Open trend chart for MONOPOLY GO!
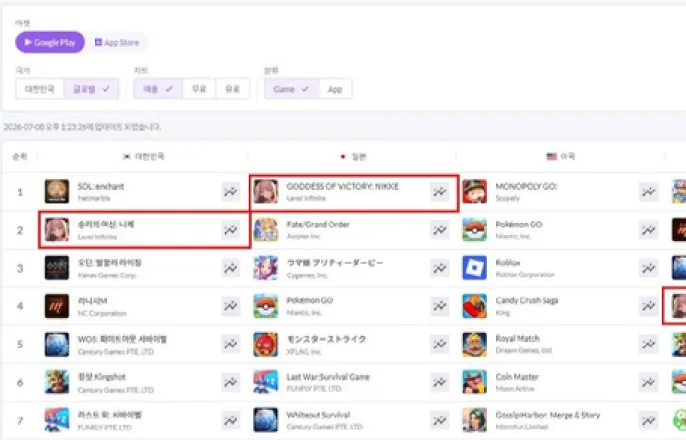This screenshot has width=686, height=440. (649, 192)
